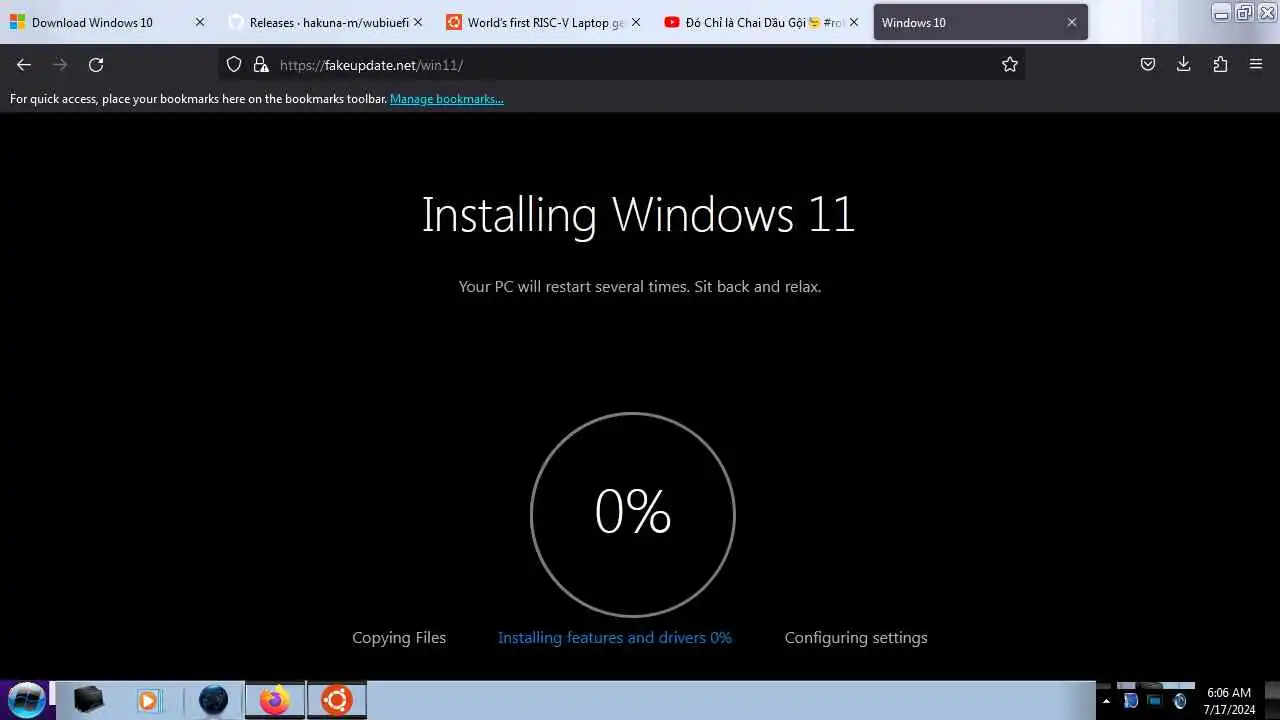Close the YouTube tab
The image size is (1280, 720).
[853, 22]
